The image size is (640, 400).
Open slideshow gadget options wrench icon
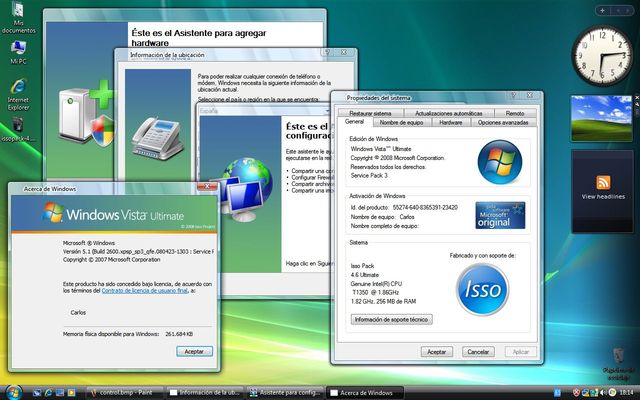click(x=637, y=105)
